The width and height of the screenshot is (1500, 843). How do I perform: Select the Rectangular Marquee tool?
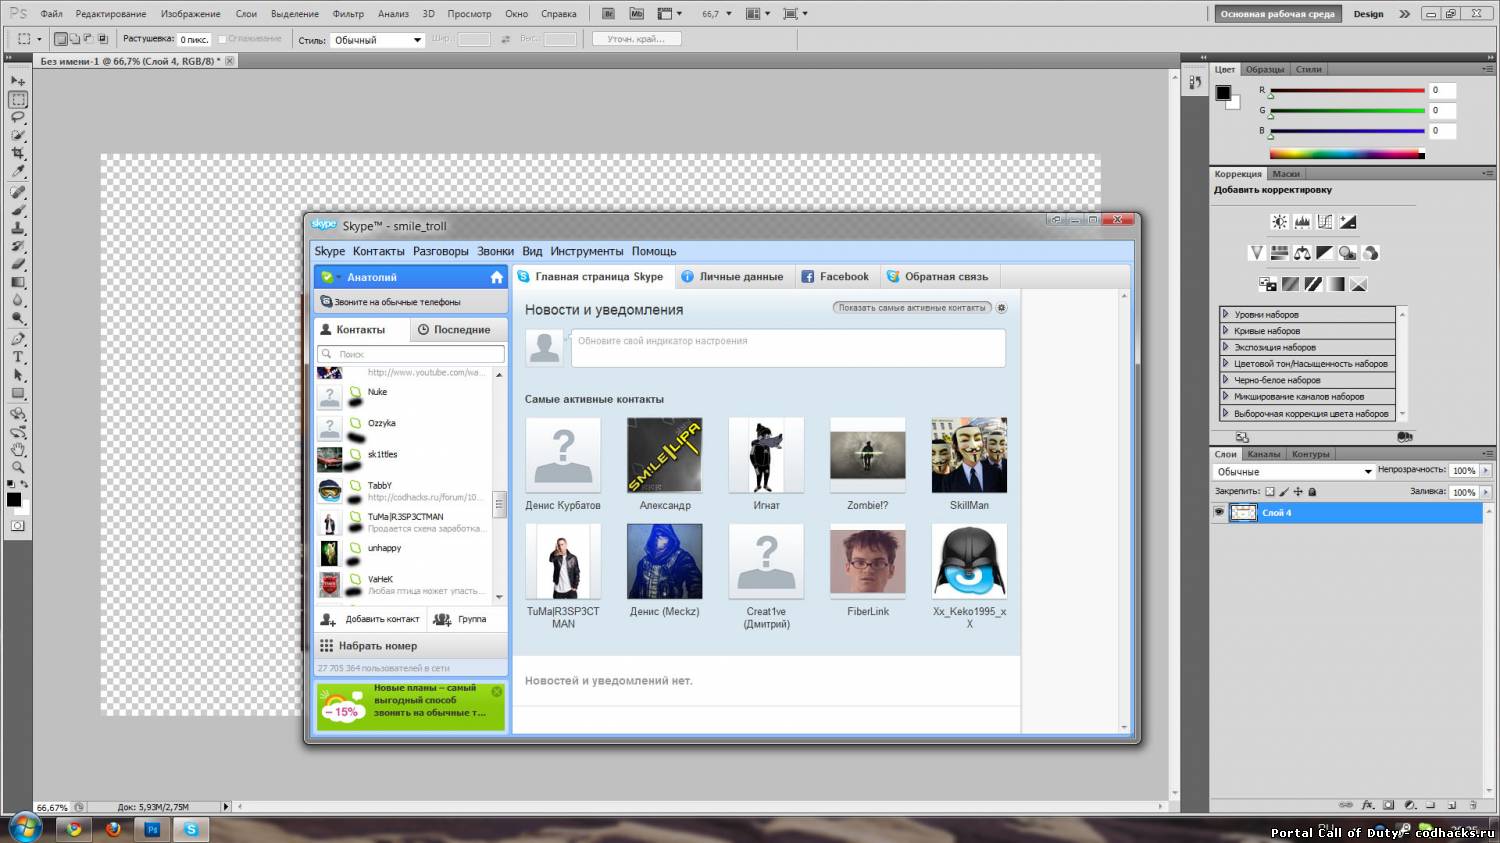coord(18,100)
